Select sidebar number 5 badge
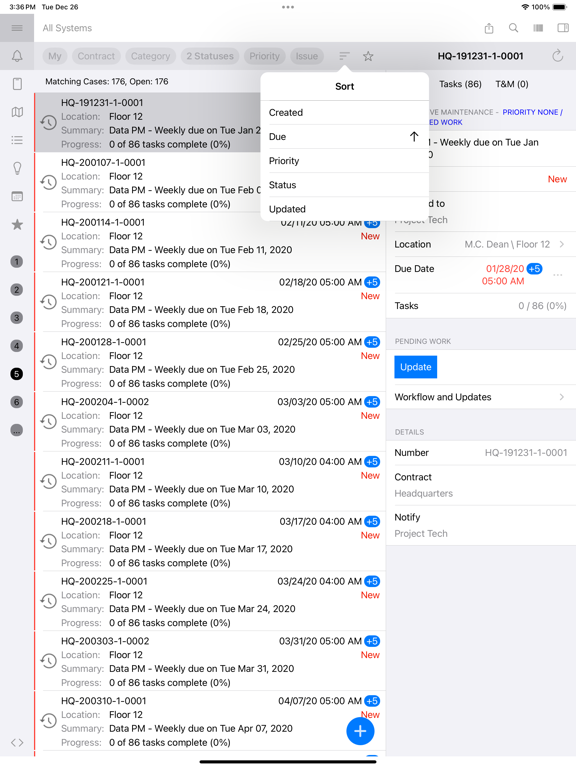The width and height of the screenshot is (576, 768). 17,374
